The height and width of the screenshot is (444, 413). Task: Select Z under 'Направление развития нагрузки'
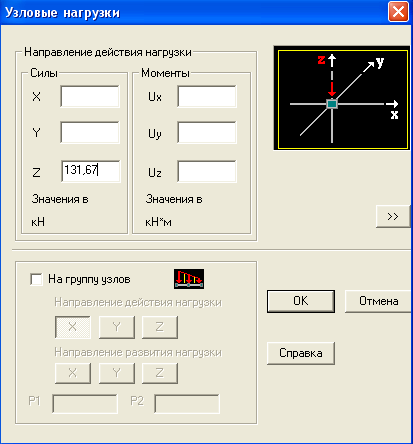160,373
